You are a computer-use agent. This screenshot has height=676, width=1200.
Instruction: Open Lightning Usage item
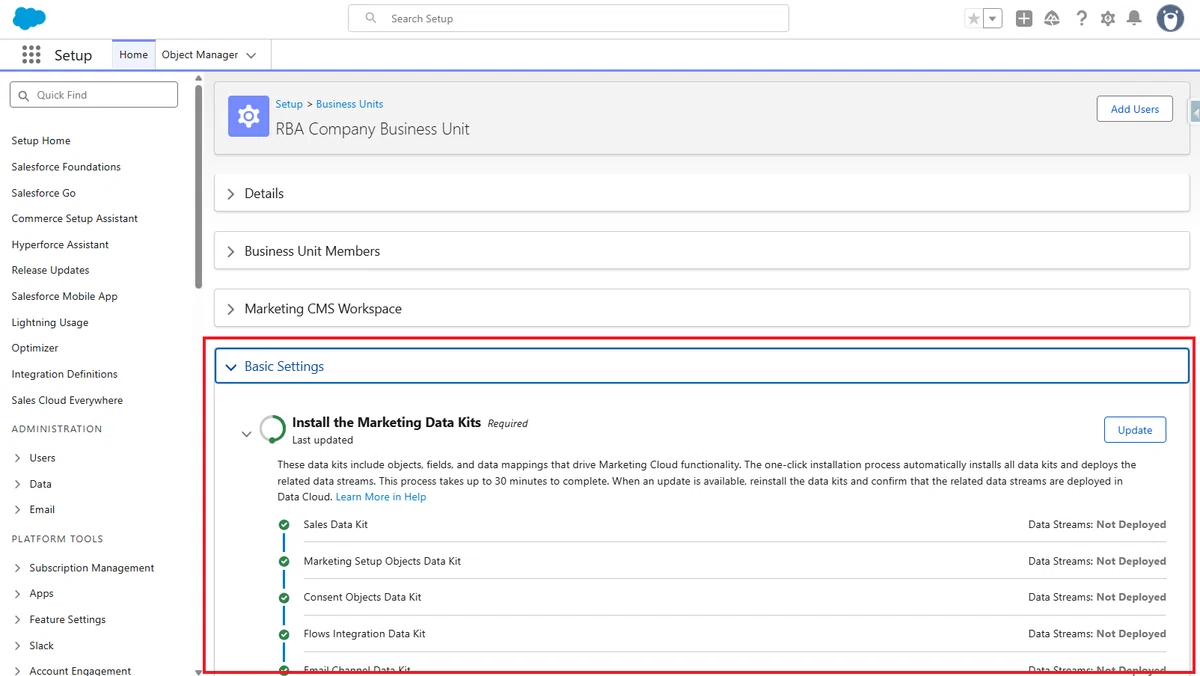point(50,323)
